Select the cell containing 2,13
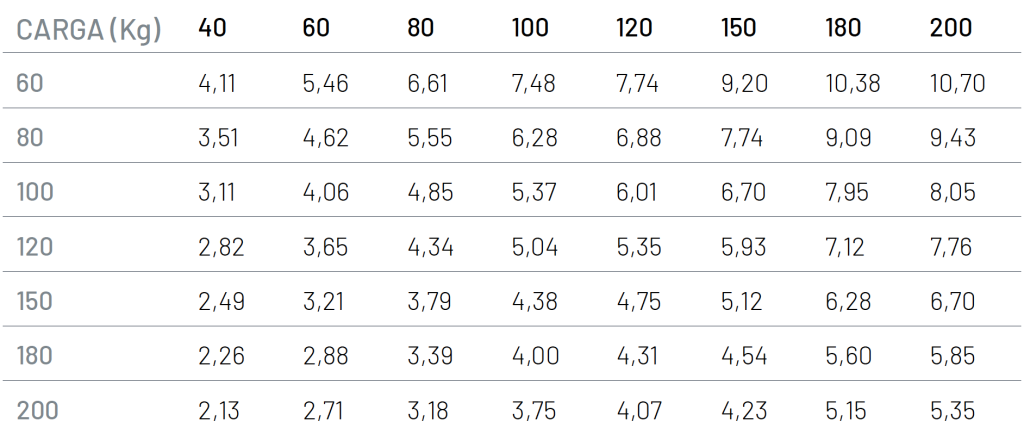Viewport: 1024px width, 434px height. point(220,410)
